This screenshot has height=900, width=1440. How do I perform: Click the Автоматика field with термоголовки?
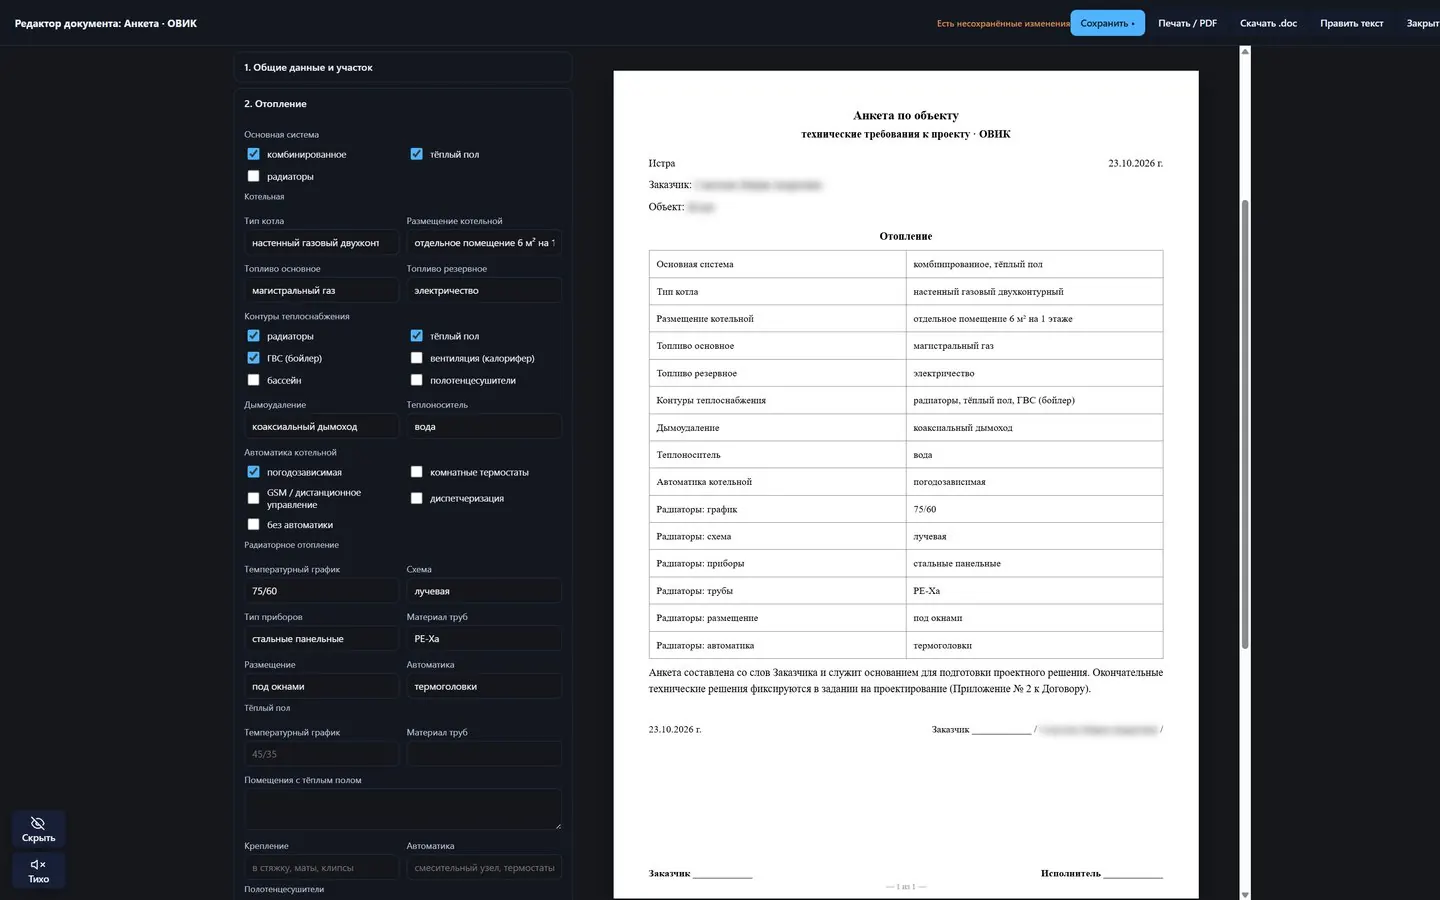pos(484,687)
